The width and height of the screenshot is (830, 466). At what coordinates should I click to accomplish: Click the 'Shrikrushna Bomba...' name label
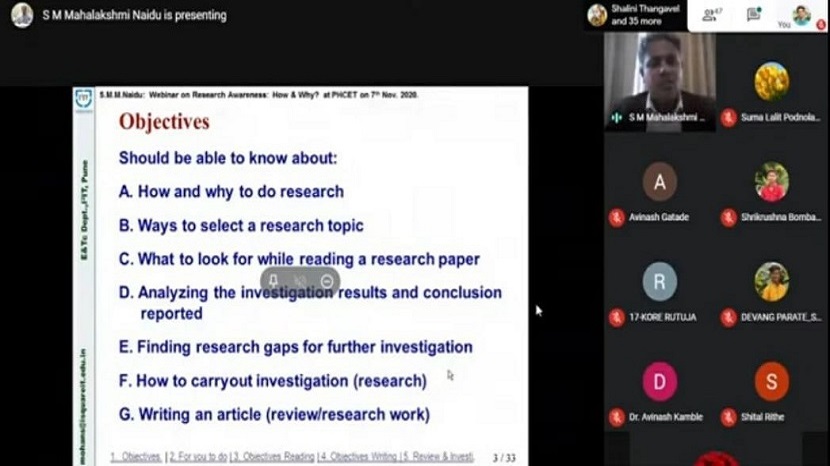point(781,218)
